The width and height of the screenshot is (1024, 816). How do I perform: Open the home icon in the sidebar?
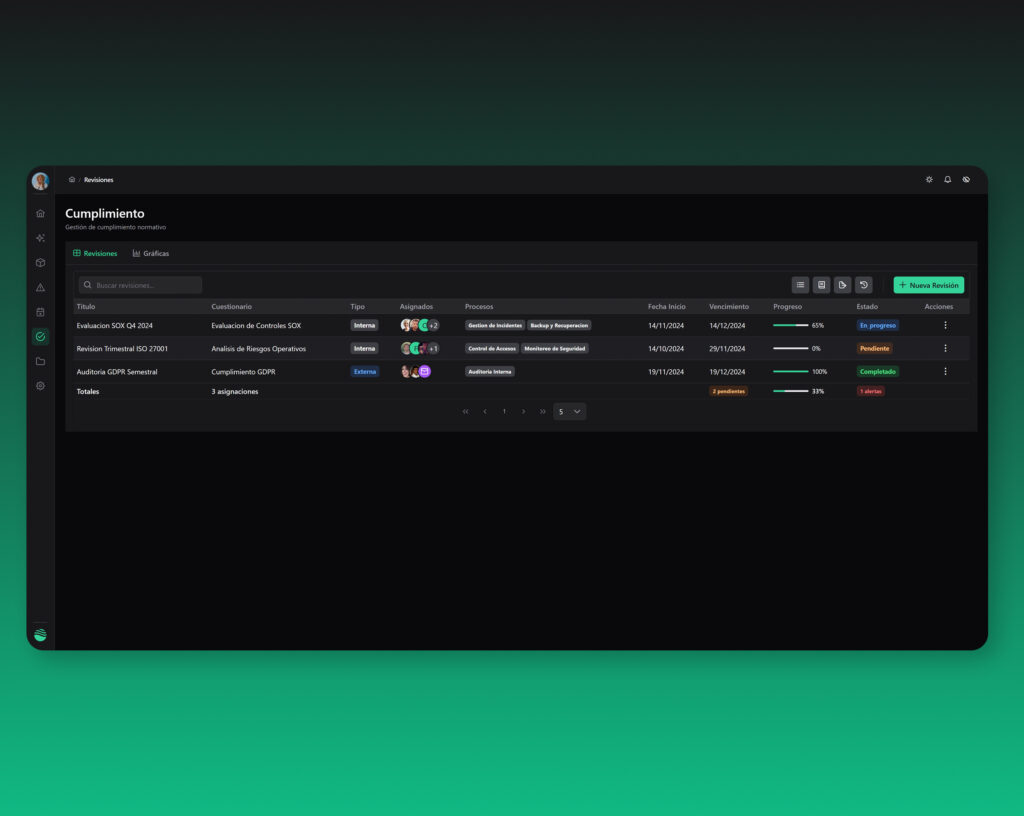click(40, 213)
